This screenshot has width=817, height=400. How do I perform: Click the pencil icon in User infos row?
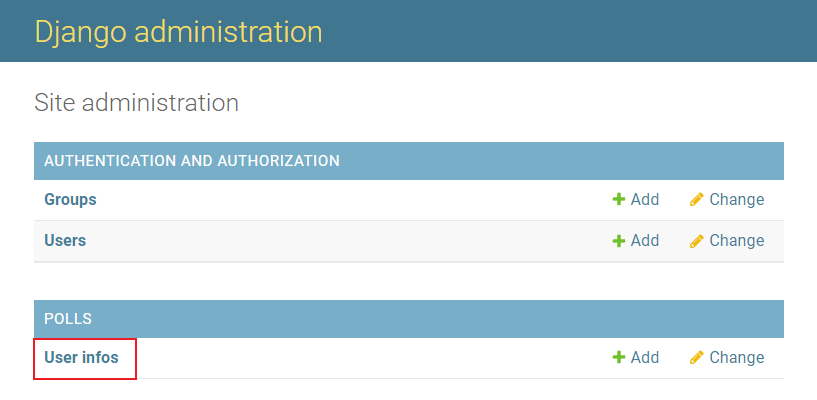pos(697,357)
